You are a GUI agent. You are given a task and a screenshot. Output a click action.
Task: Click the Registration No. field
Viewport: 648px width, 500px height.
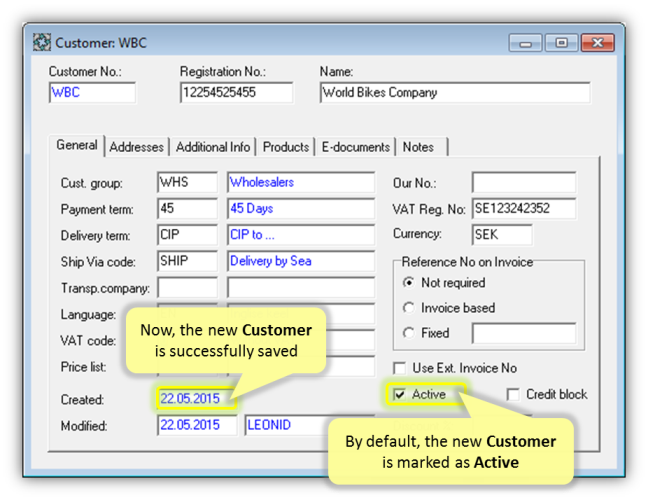point(237,93)
